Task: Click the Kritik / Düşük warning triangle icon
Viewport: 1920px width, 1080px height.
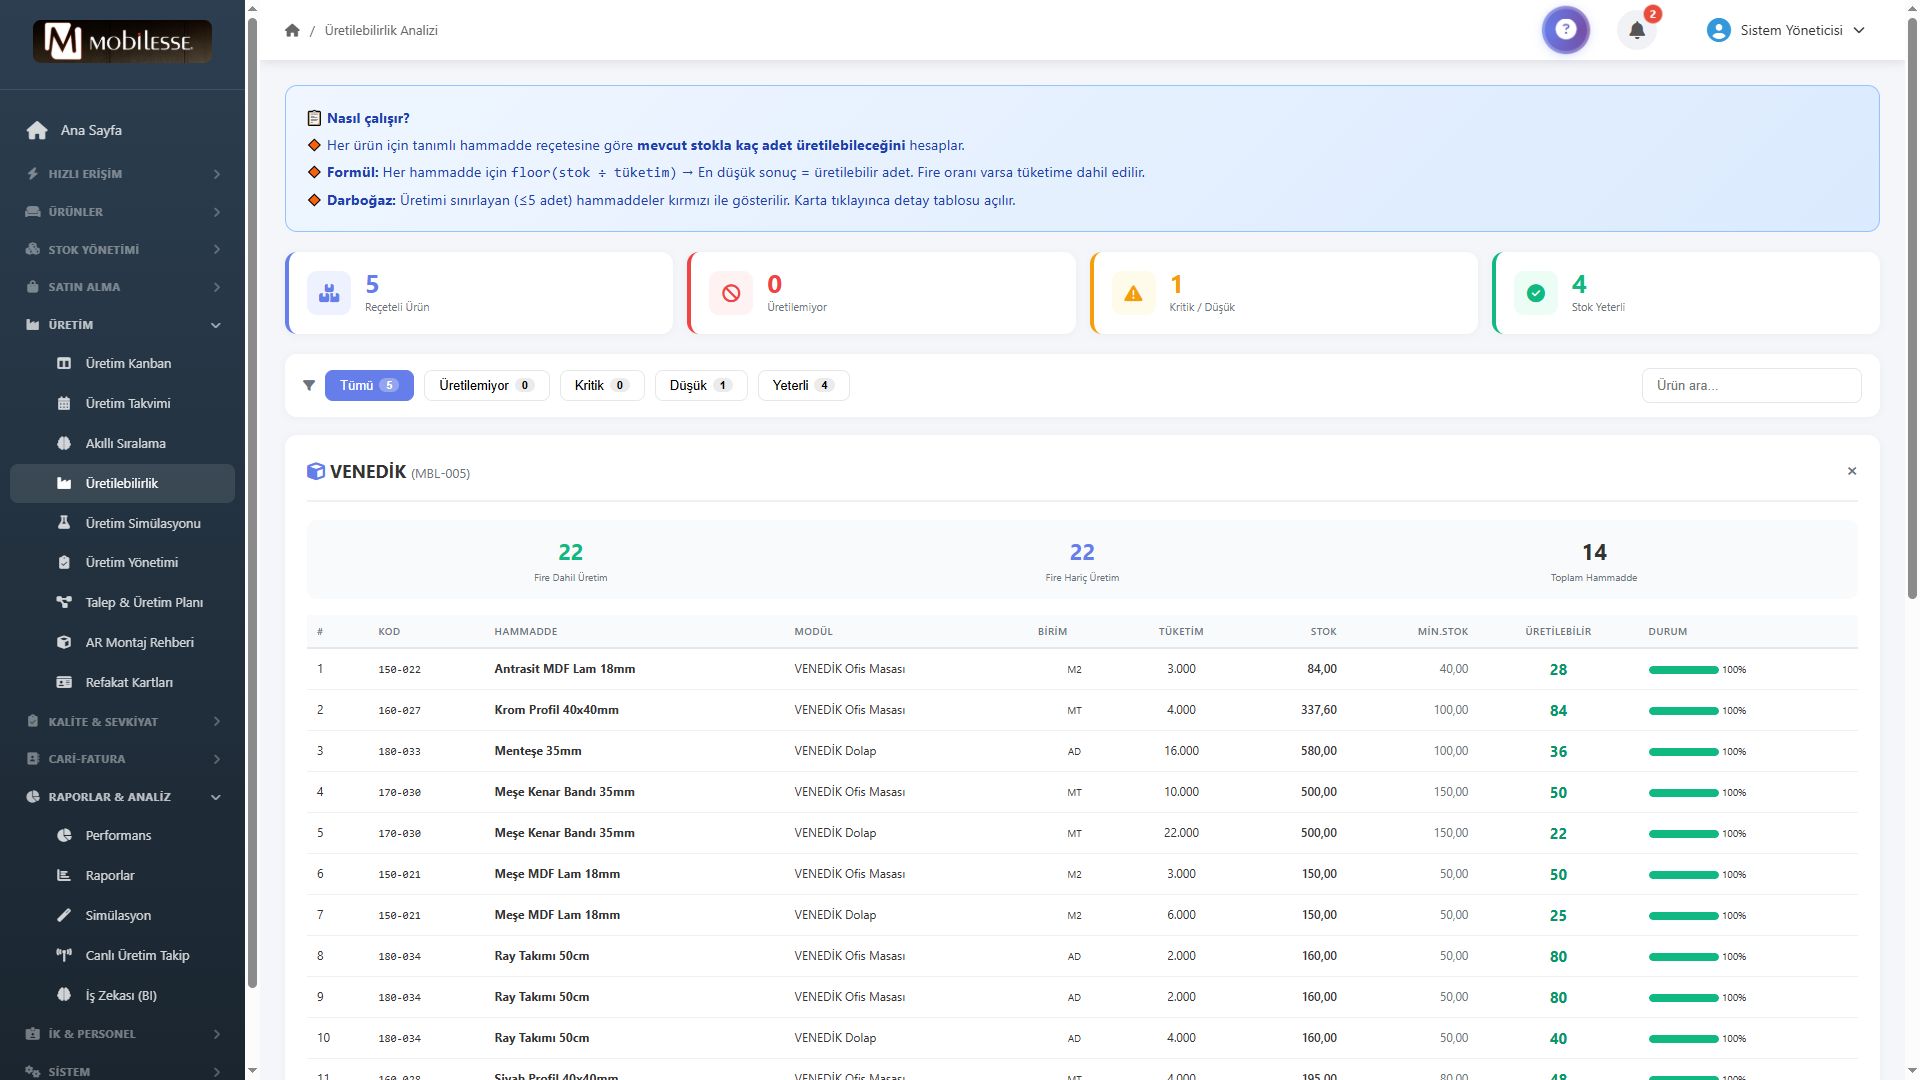Action: [x=1133, y=293]
